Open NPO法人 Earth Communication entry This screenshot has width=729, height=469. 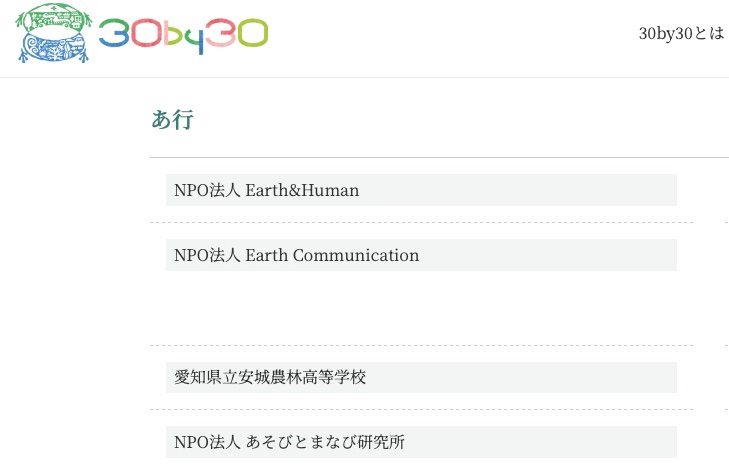coord(296,255)
